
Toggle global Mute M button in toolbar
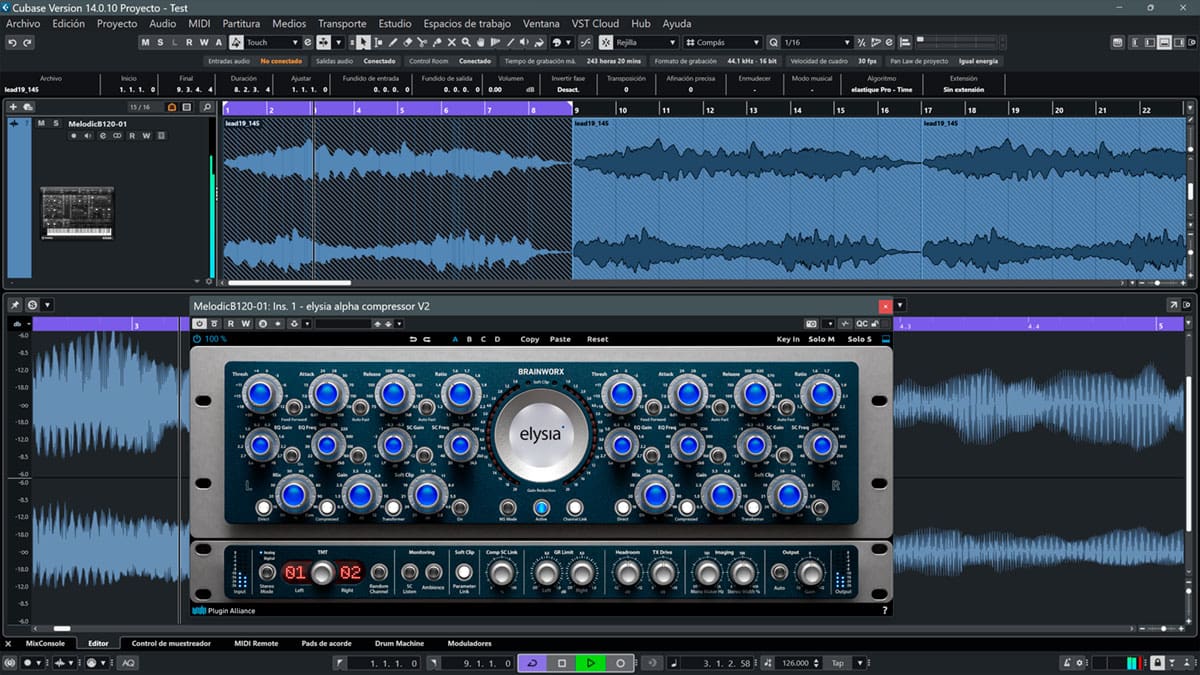pos(146,42)
